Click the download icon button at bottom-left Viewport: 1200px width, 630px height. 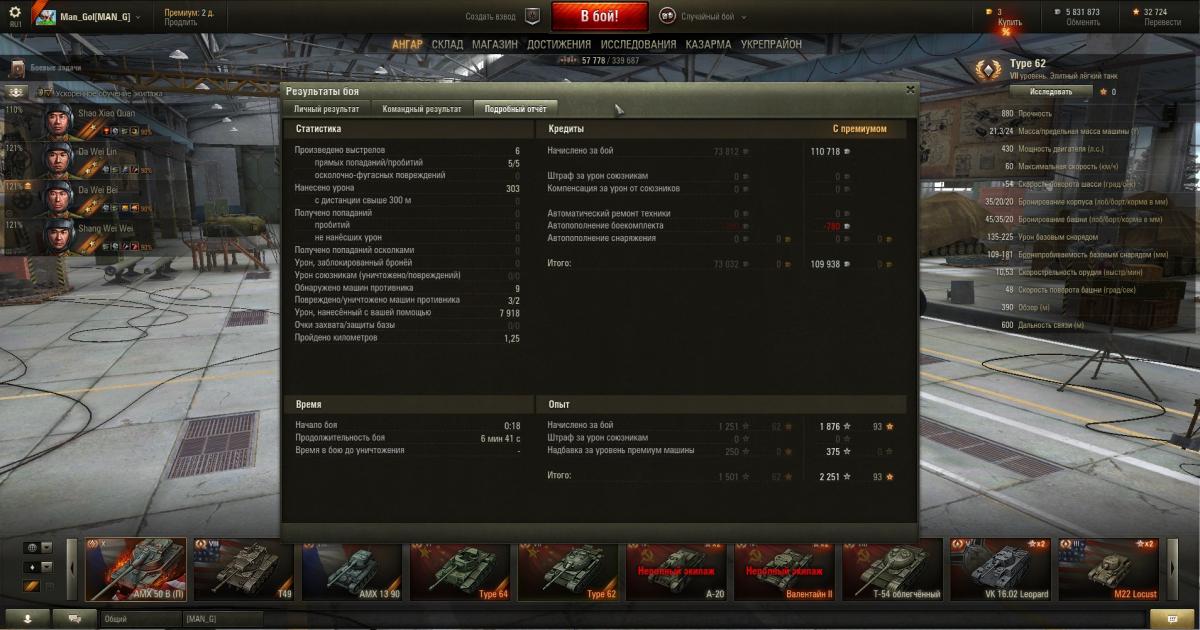25,619
